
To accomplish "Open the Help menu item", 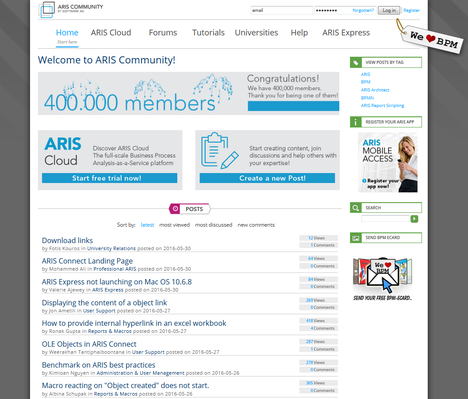I will click(x=299, y=33).
